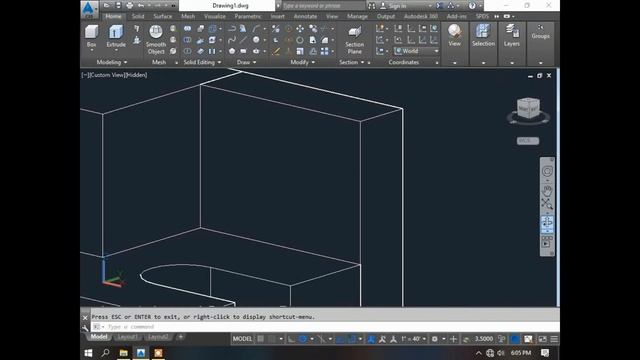Open the Selection ribbon panel button
Screen dimensions: 640x360
pyautogui.click(x=483, y=36)
